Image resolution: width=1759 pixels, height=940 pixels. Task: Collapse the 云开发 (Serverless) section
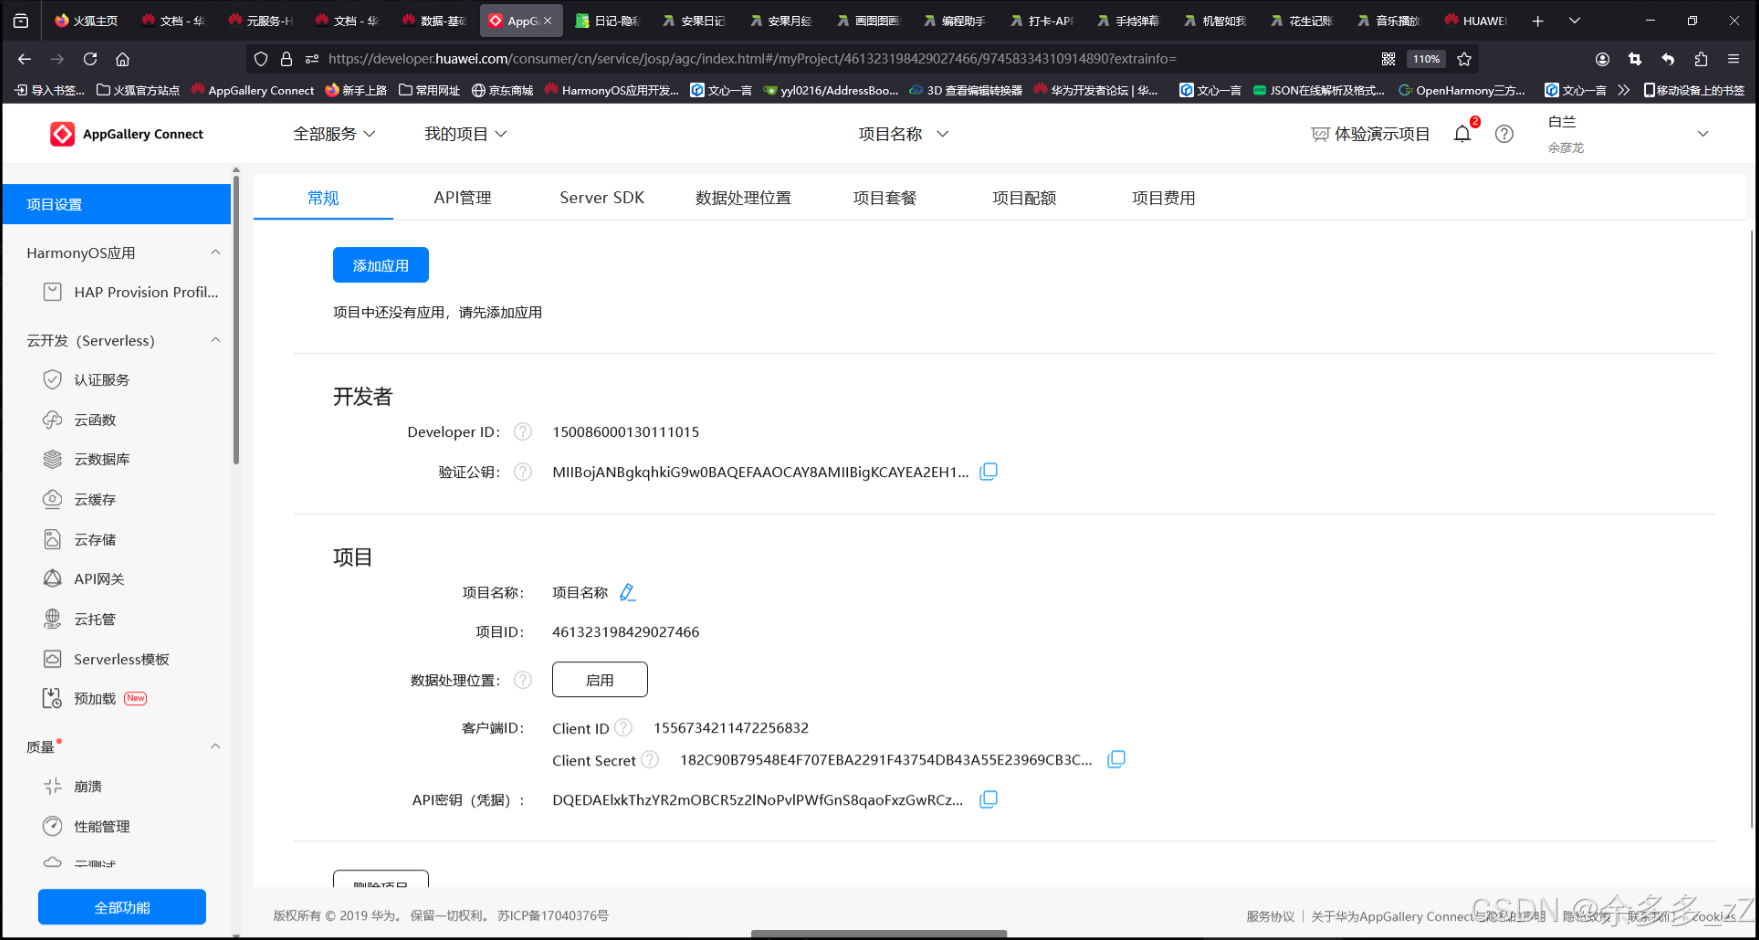point(215,340)
